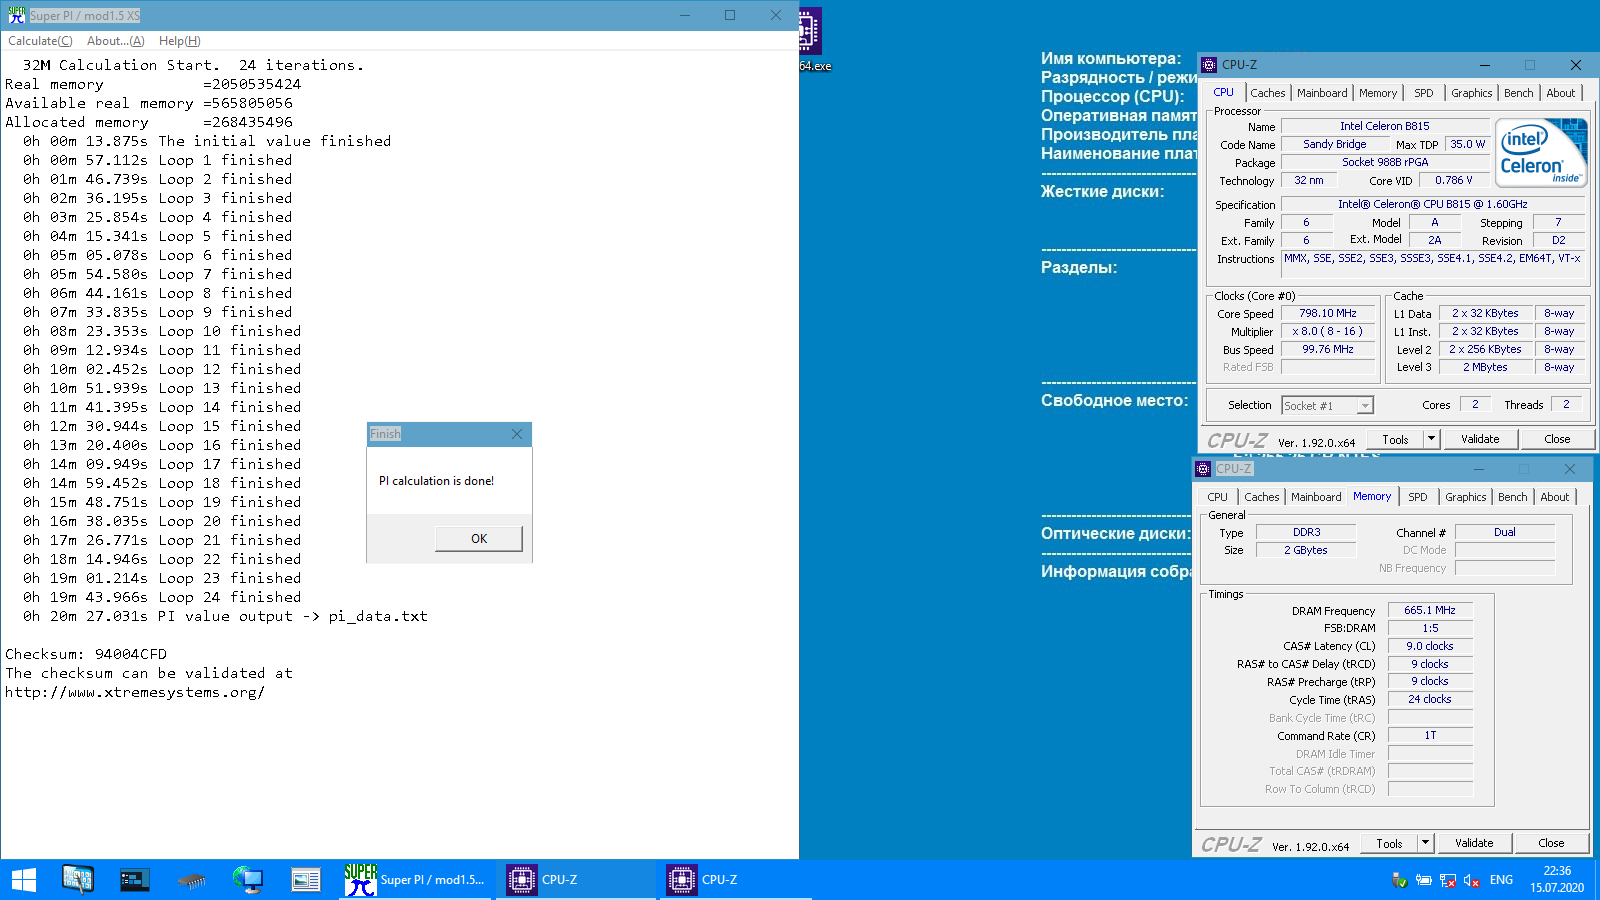This screenshot has width=1600, height=900.
Task: Click the Bus Speed 99.76 MHz value
Action: (x=1328, y=349)
